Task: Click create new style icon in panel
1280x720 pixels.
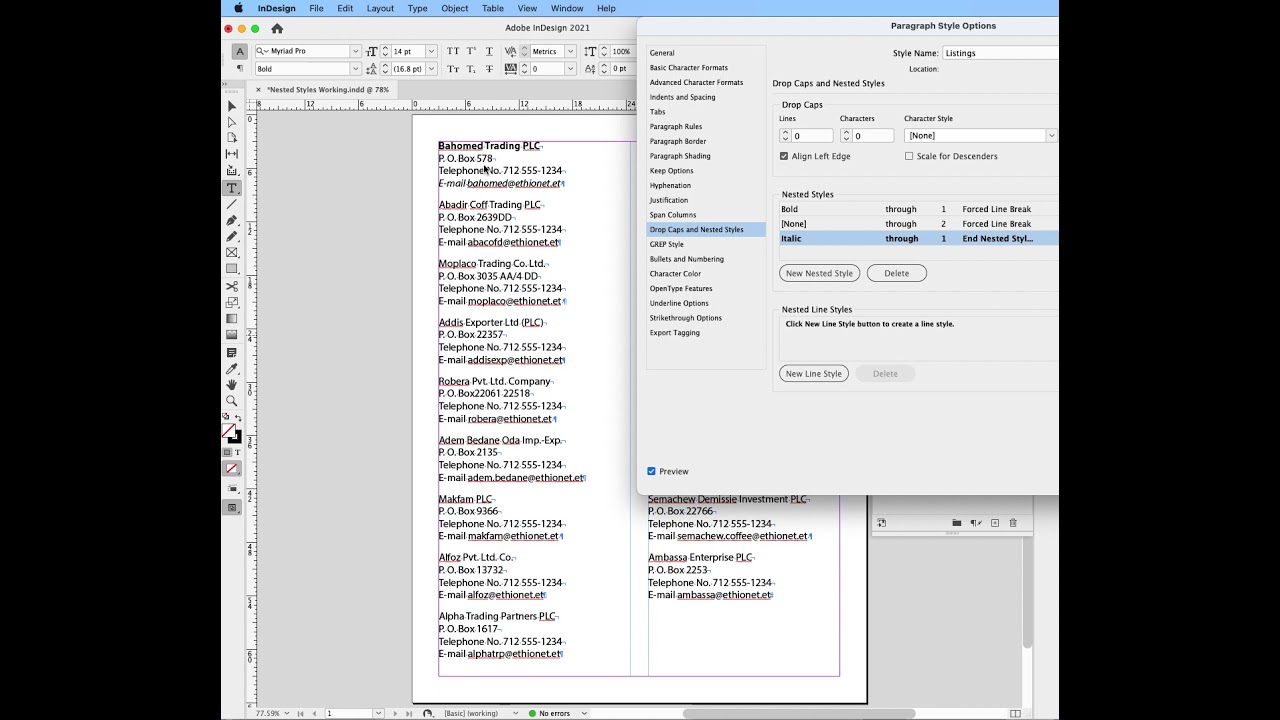Action: pos(995,523)
